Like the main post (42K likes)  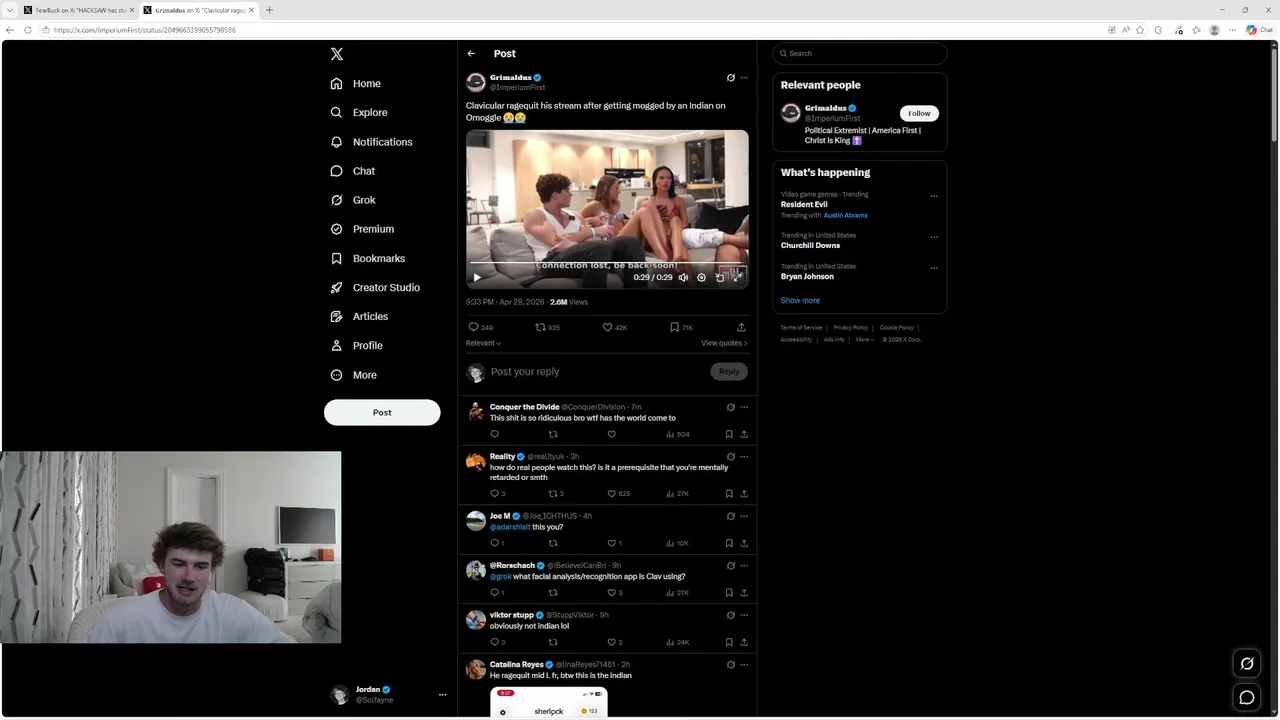[x=614, y=327]
